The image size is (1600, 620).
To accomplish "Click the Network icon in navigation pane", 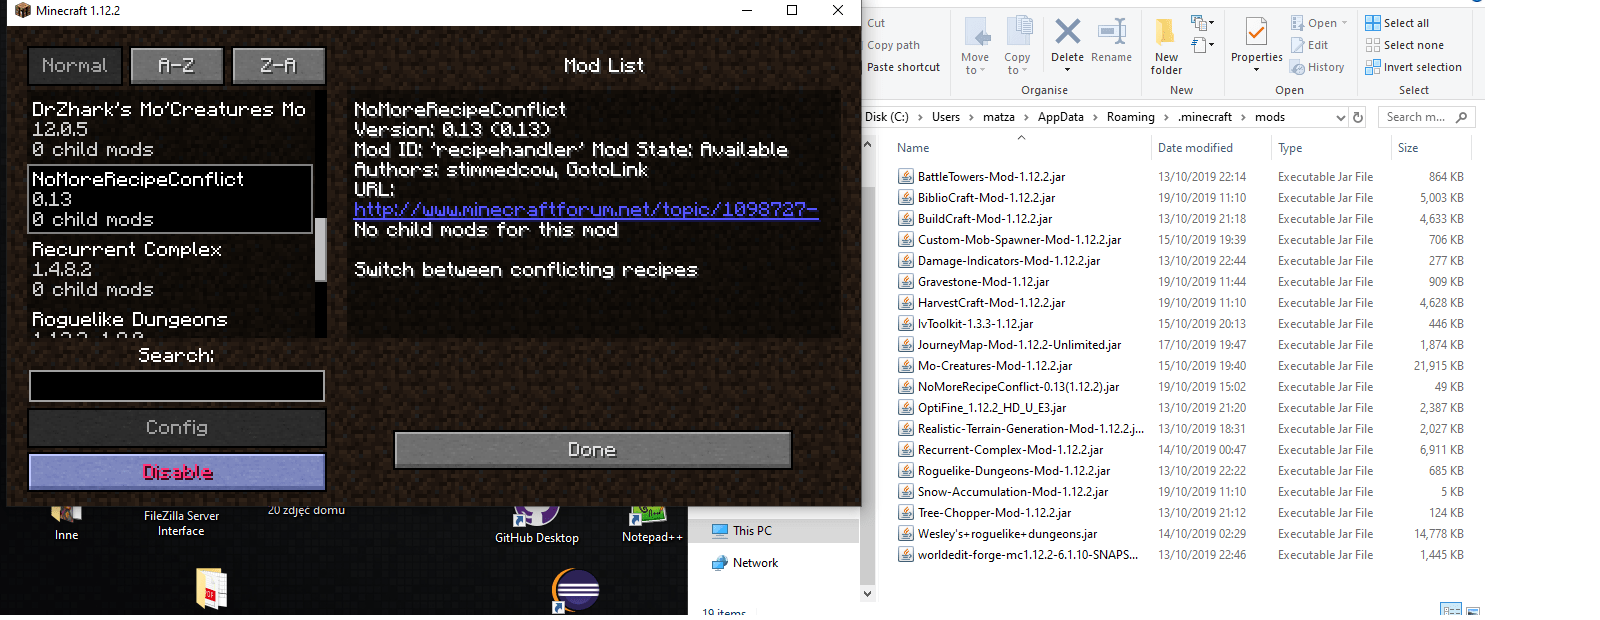I will point(720,563).
